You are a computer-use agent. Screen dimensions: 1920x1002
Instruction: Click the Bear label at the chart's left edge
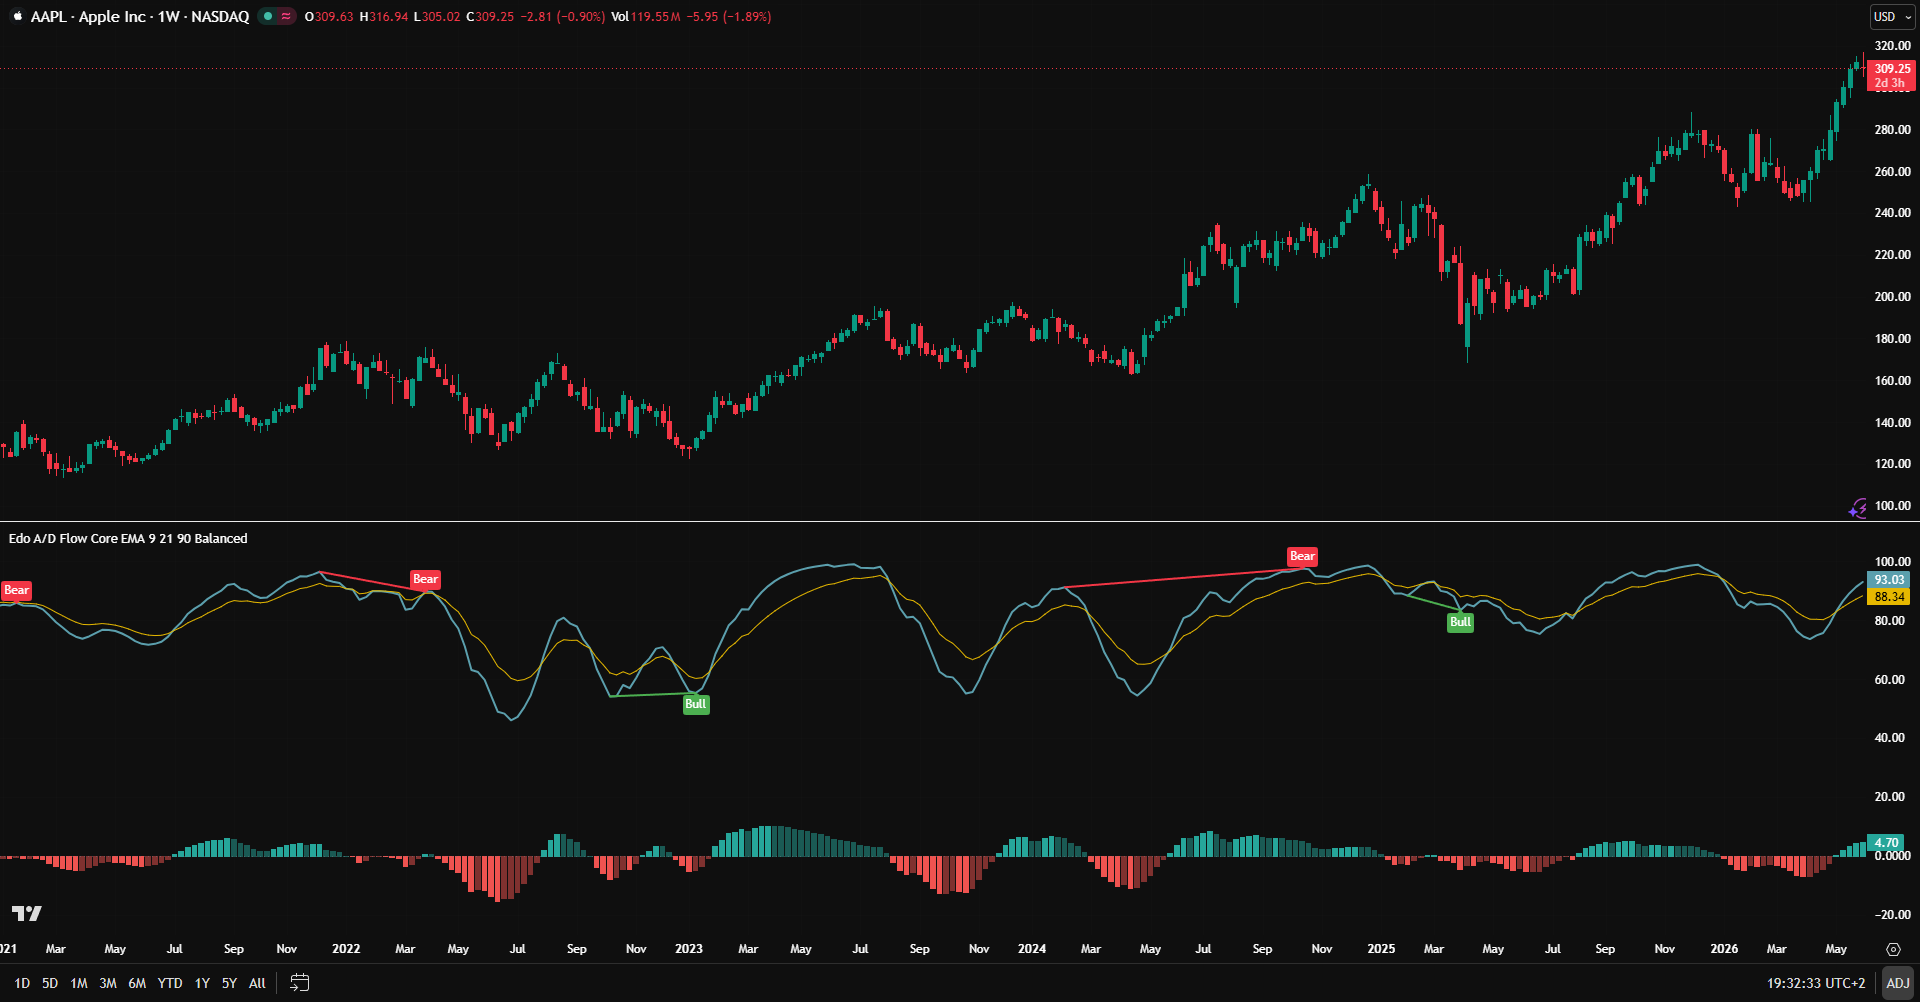(16, 590)
